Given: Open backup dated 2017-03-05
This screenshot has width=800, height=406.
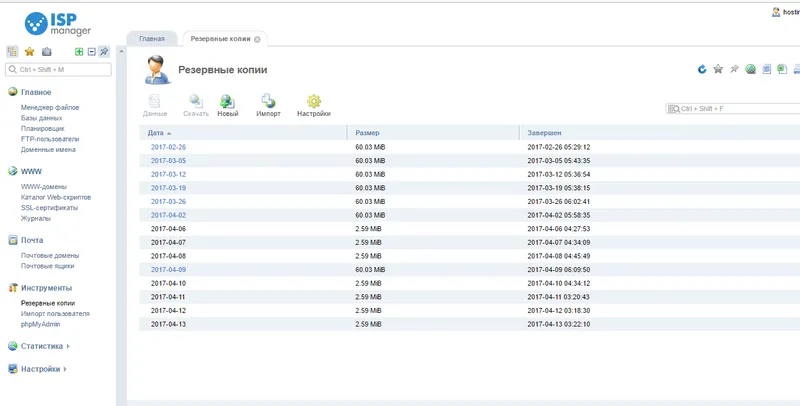Looking at the screenshot, I should click(x=168, y=161).
